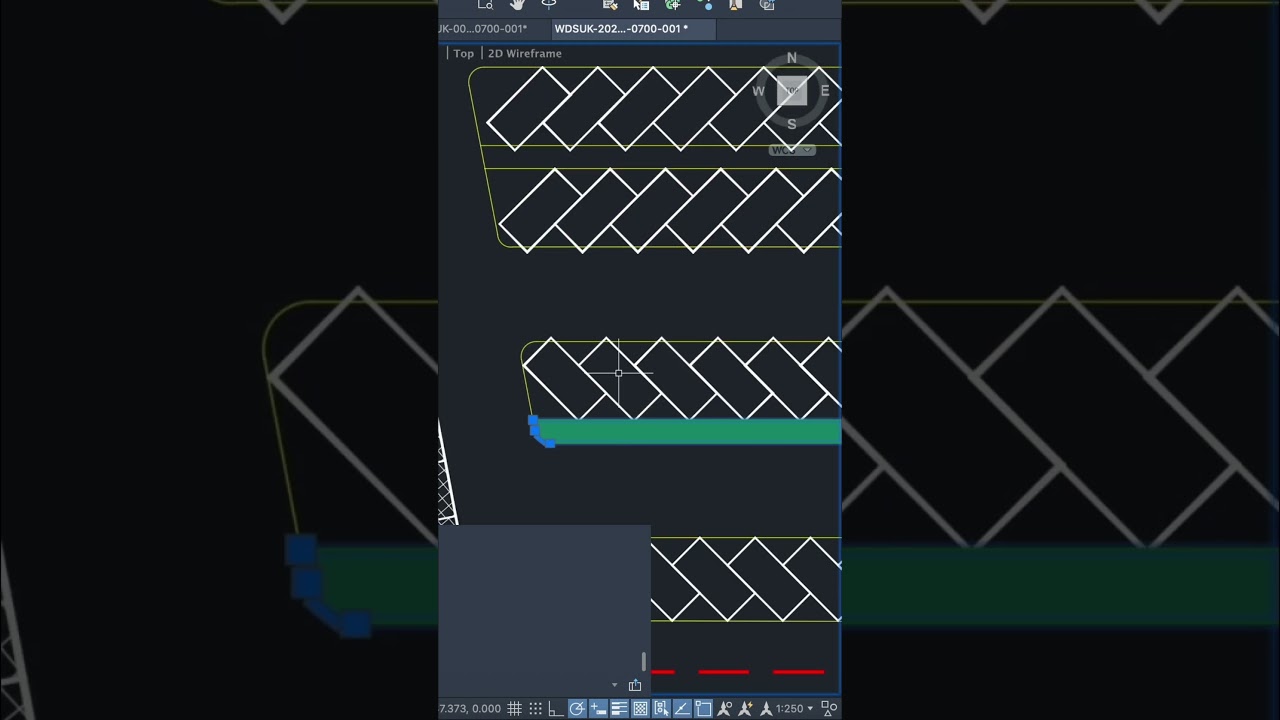Toggle the 2D object snap square icon
The width and height of the screenshot is (1280, 720).
[703, 709]
